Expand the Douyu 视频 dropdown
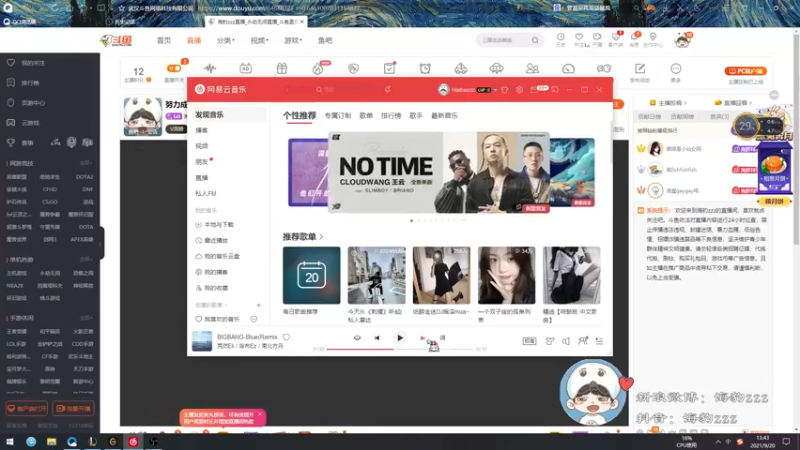Image resolution: width=800 pixels, height=450 pixels. point(259,40)
